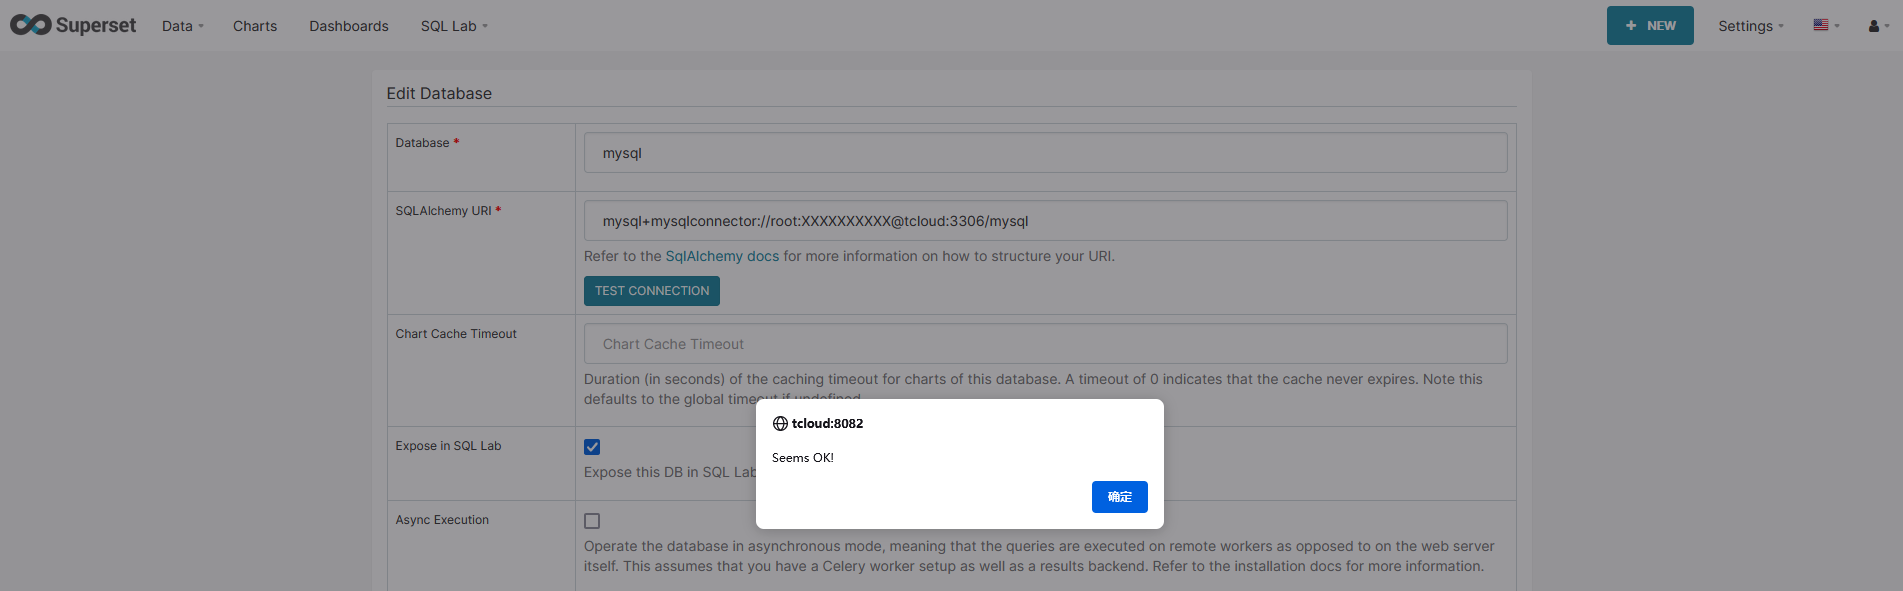1903x591 pixels.
Task: Confirm the Seems OK dialog with 确定
Action: tap(1120, 497)
